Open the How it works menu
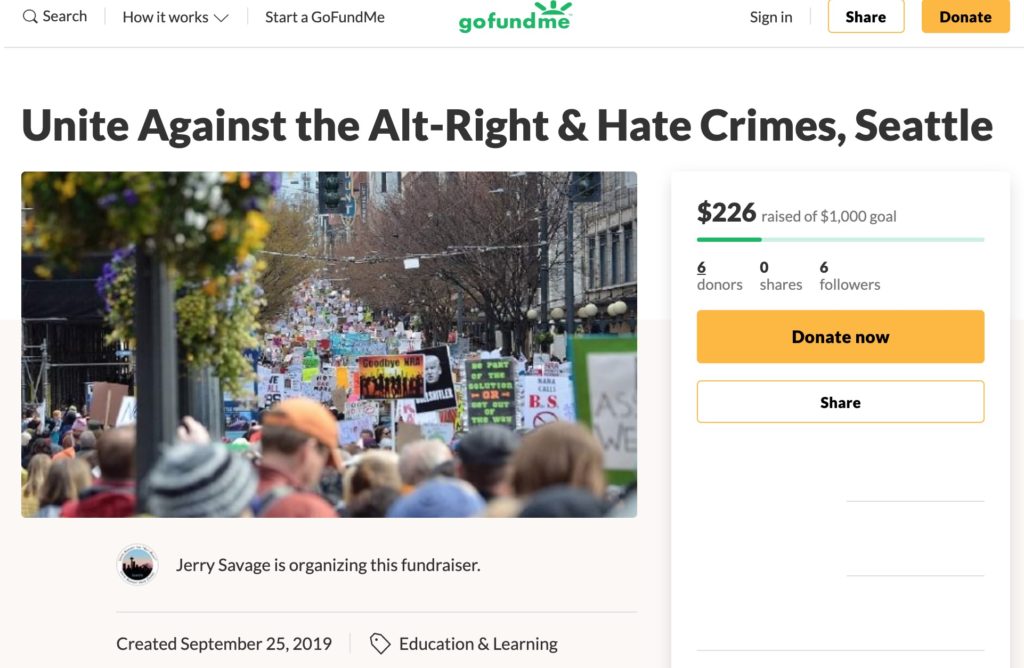 coord(175,17)
